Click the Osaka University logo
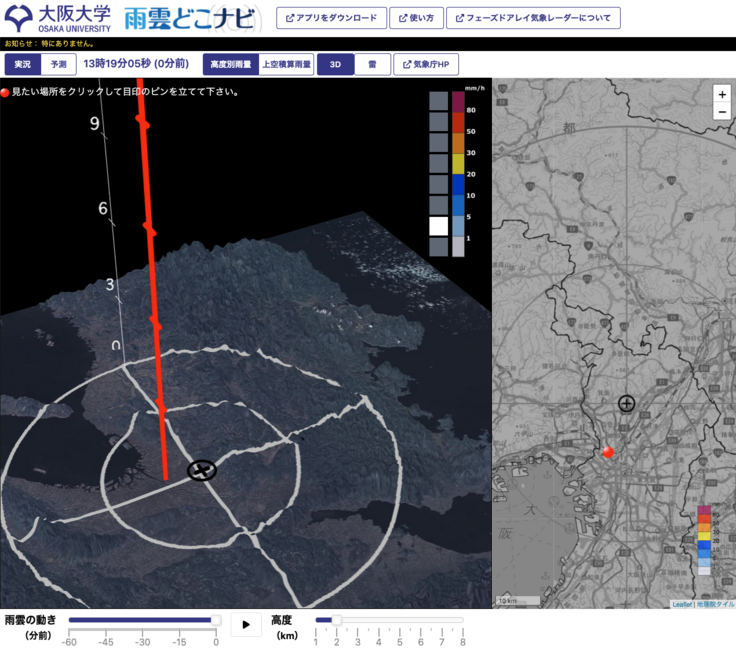This screenshot has height=660, width=736. tap(58, 18)
